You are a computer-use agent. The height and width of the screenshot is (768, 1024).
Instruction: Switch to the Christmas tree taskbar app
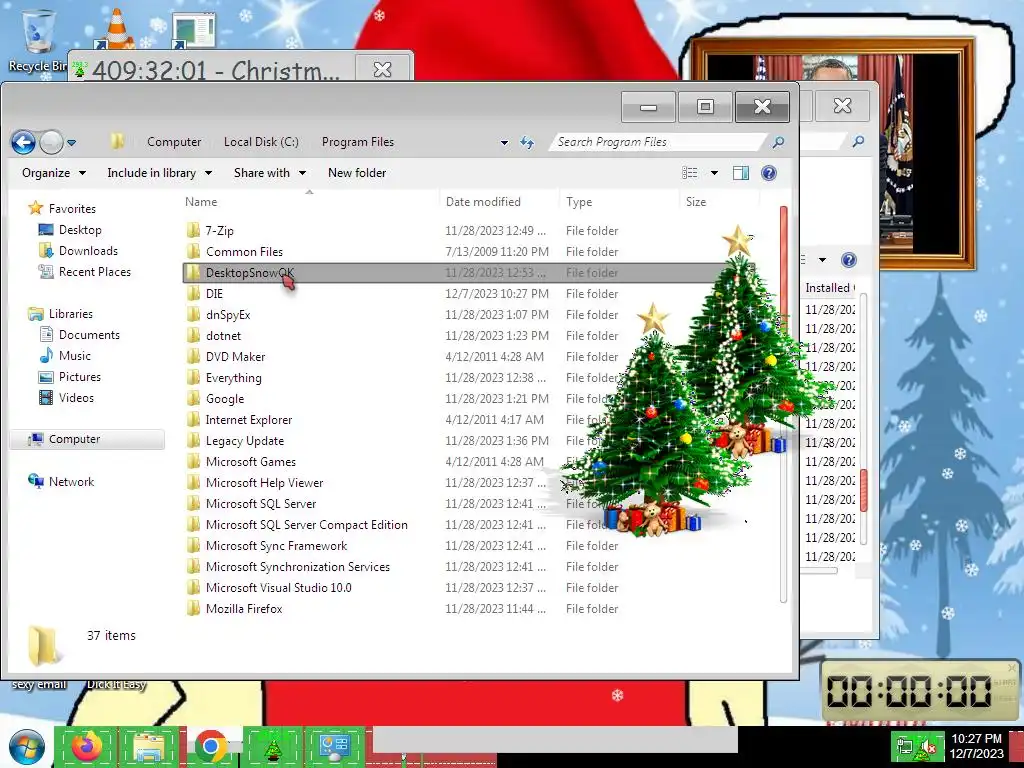pyautogui.click(x=272, y=747)
